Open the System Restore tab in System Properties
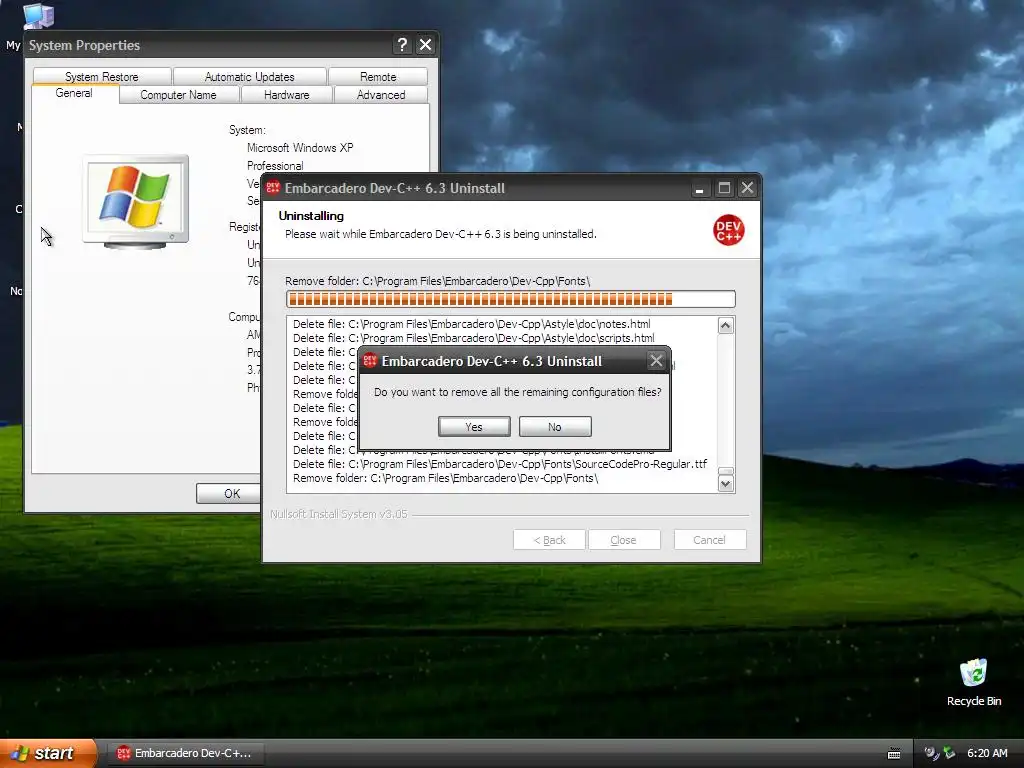This screenshot has height=768, width=1024. click(x=102, y=76)
